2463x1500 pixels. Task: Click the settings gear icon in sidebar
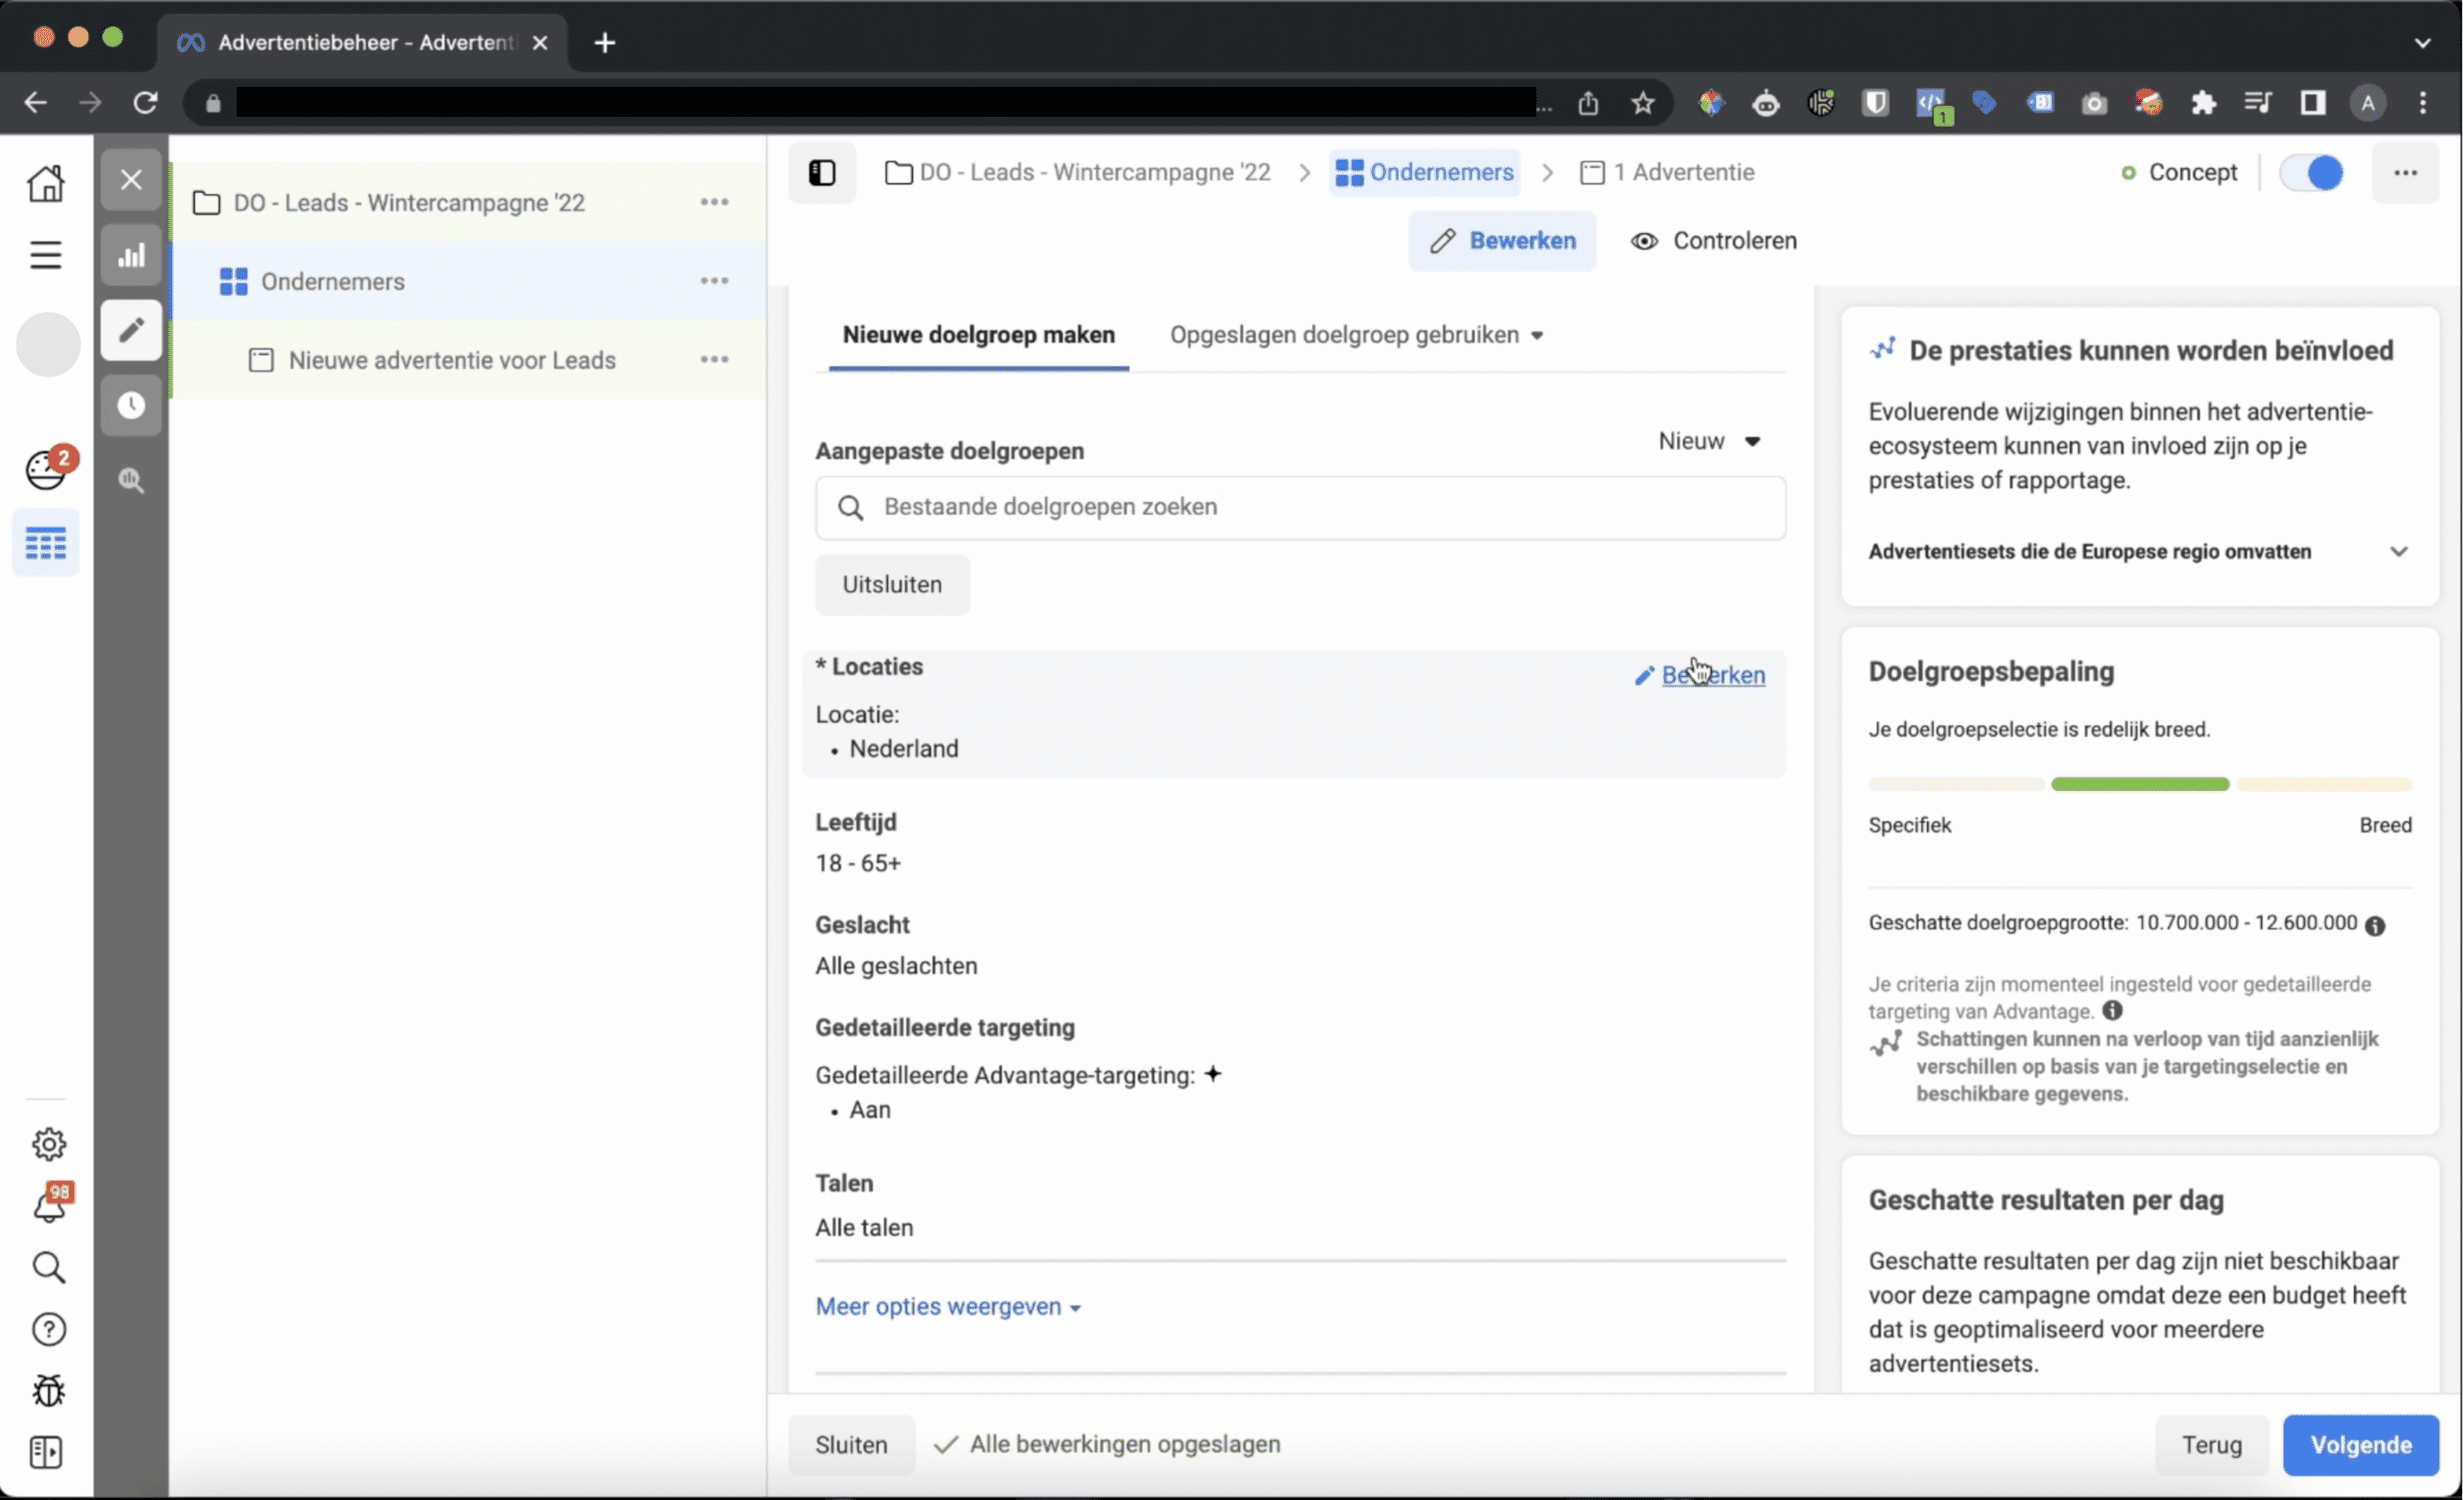pos(48,1143)
